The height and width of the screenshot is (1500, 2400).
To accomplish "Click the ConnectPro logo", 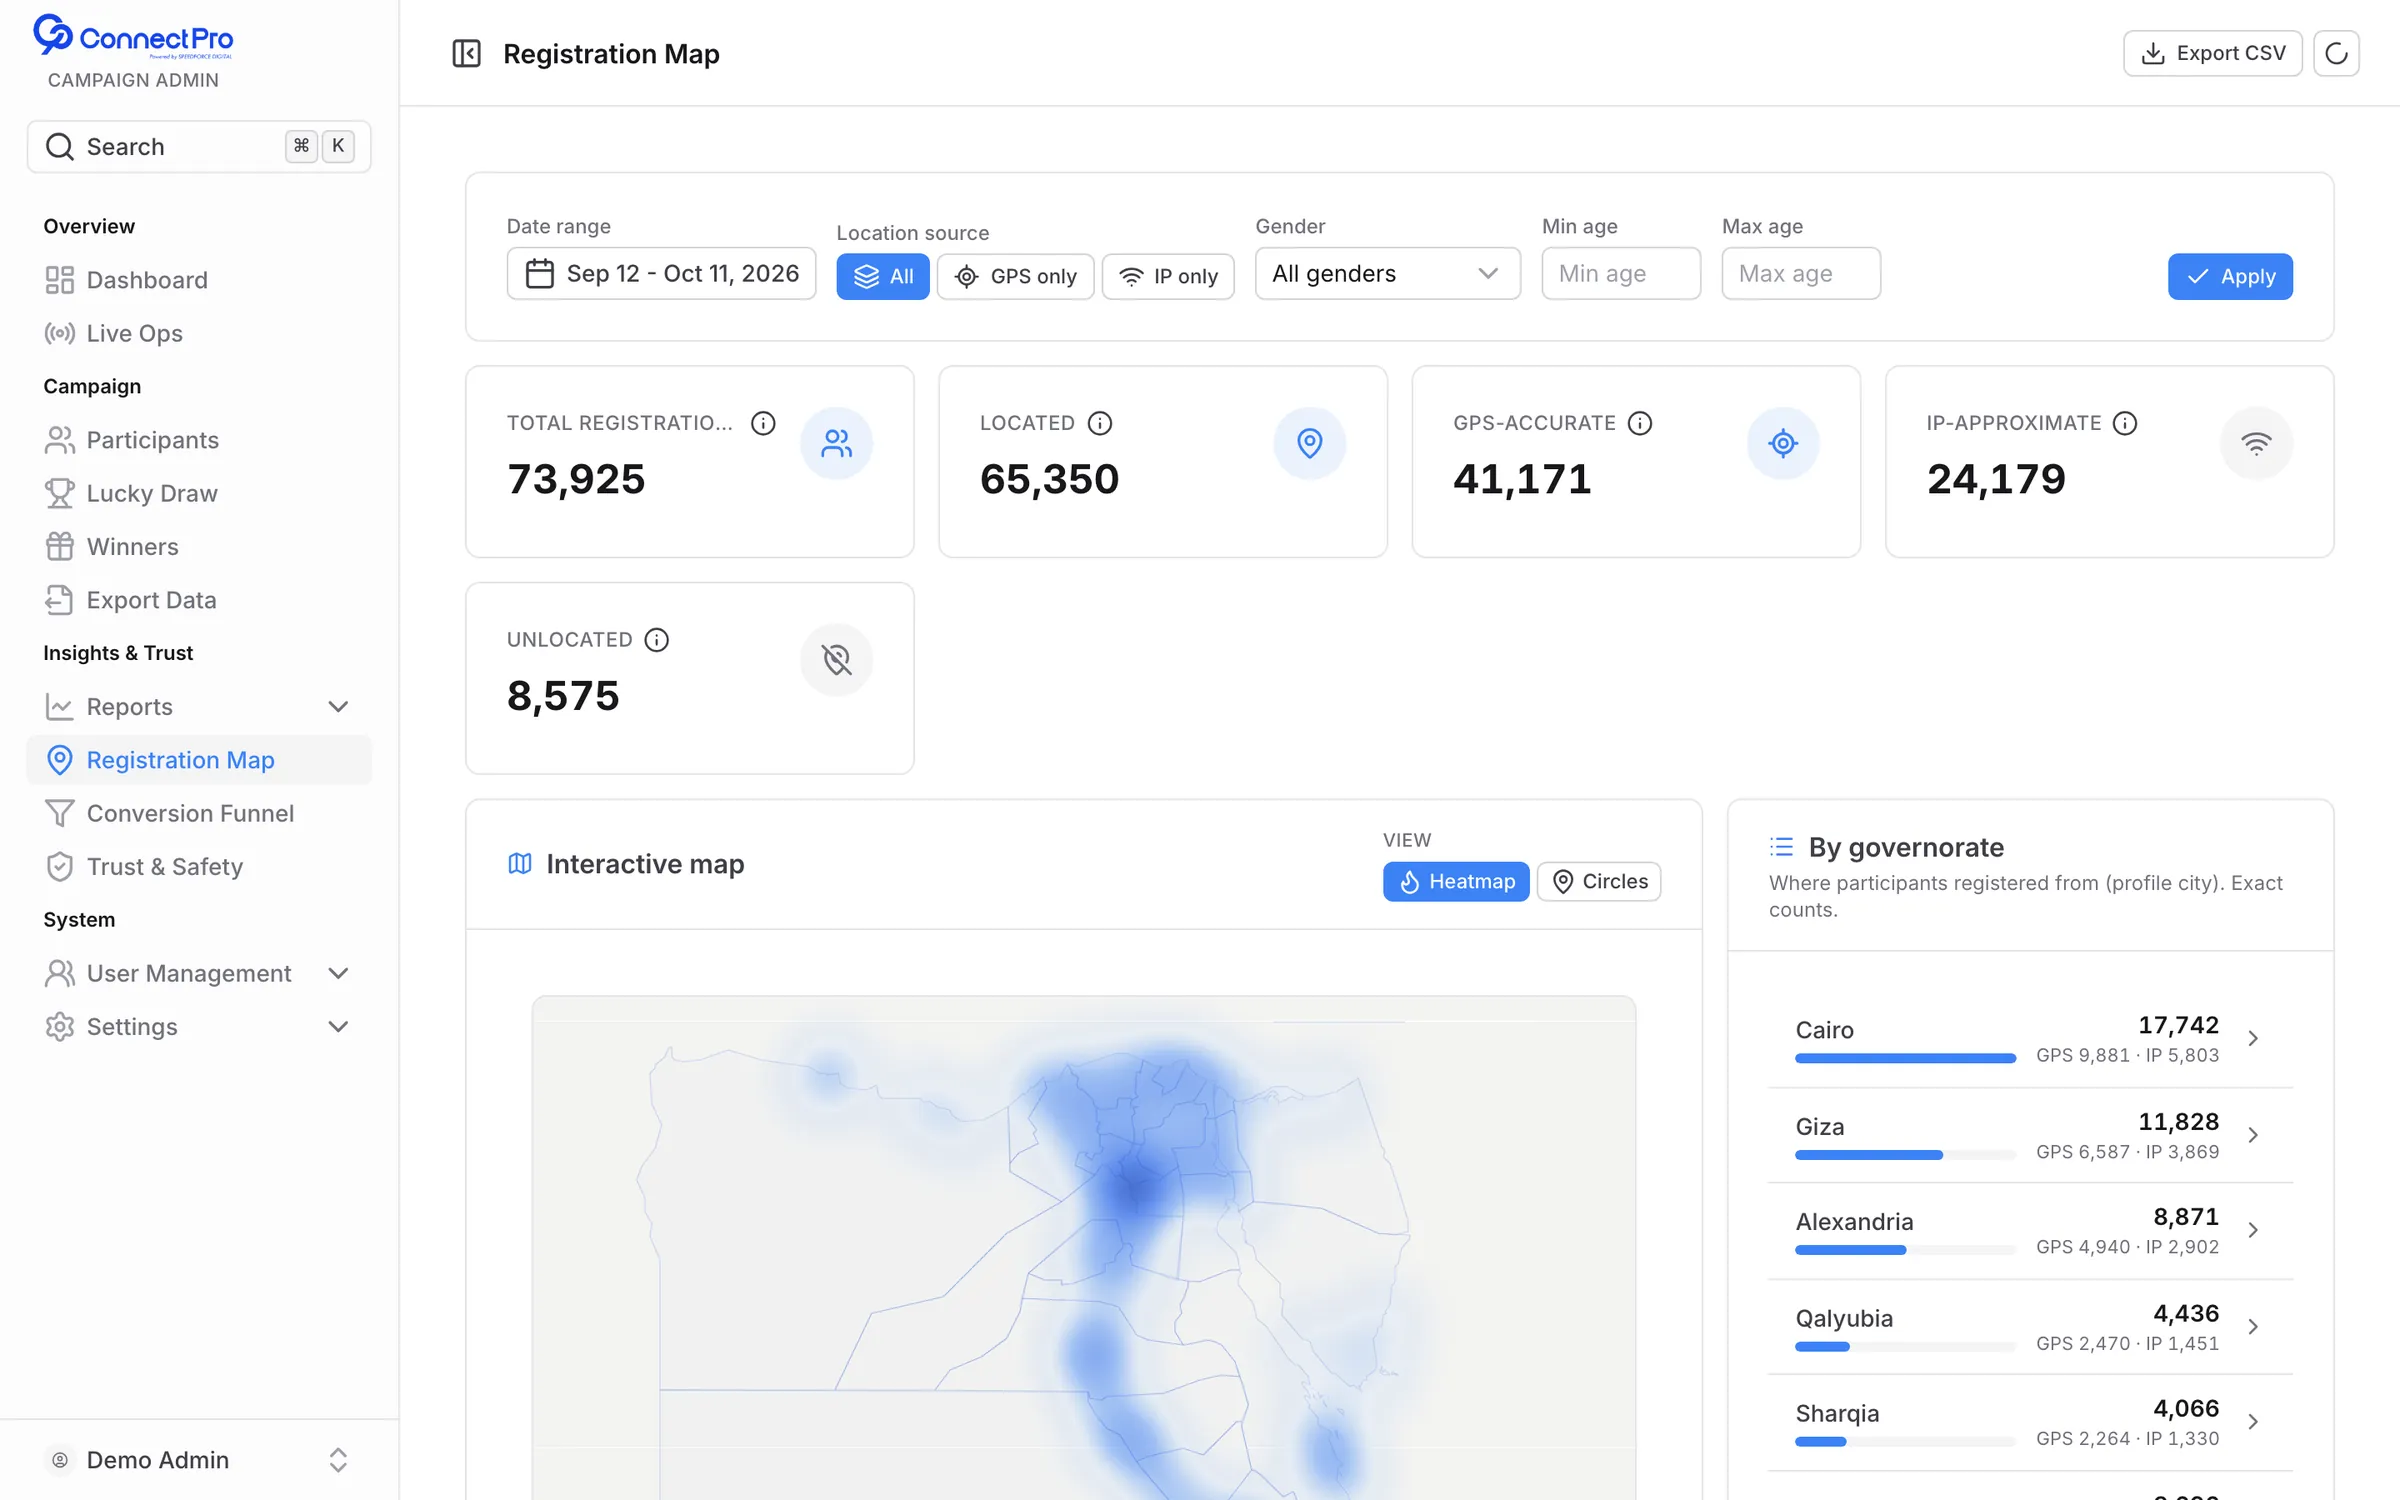I will pos(132,37).
